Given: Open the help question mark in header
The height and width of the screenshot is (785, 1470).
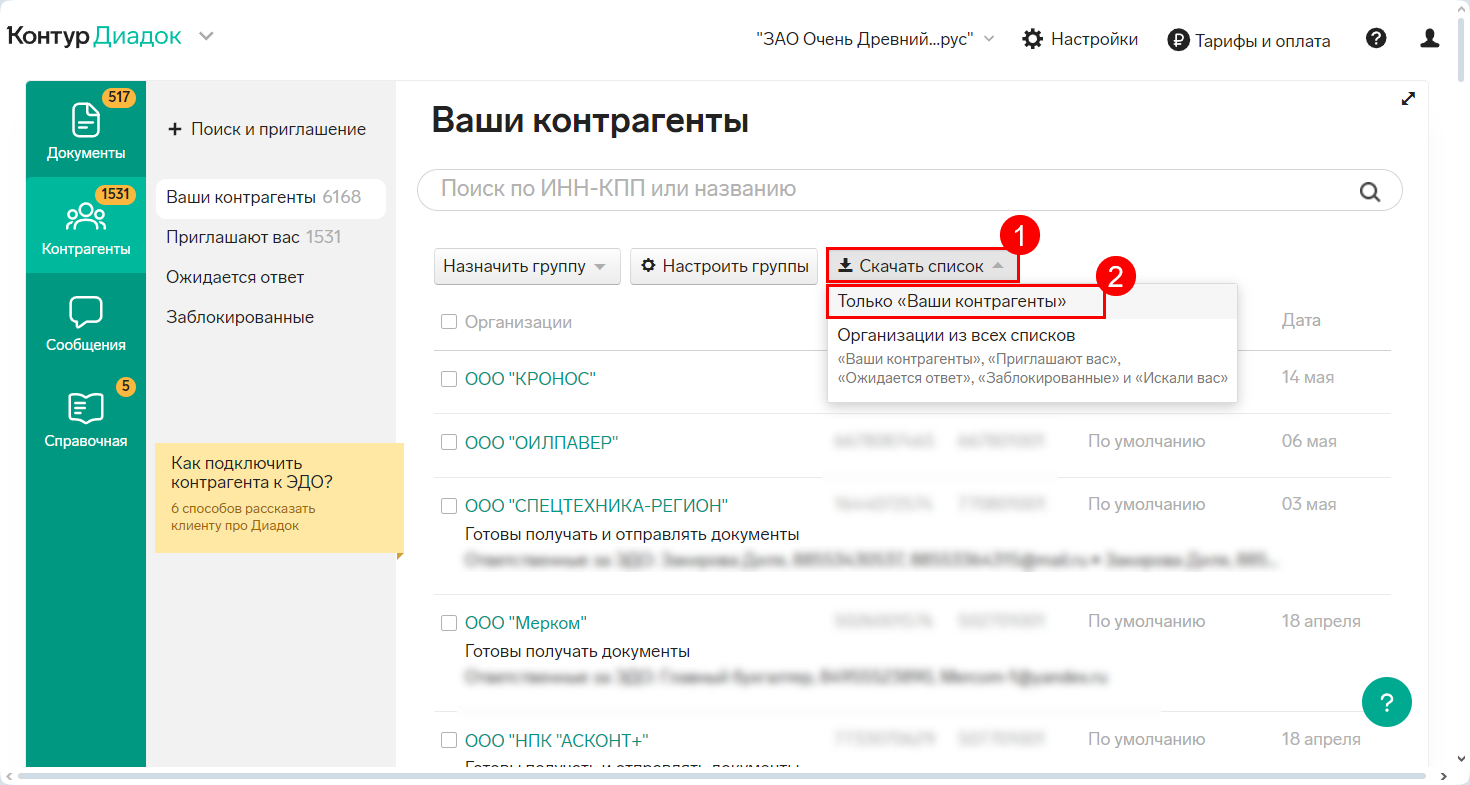Looking at the screenshot, I should click(1376, 39).
